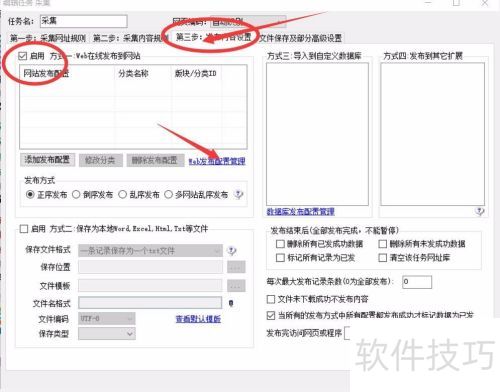Click help icon below 方式四 list
Viewport: 500px width, 392px height.
(479, 211)
